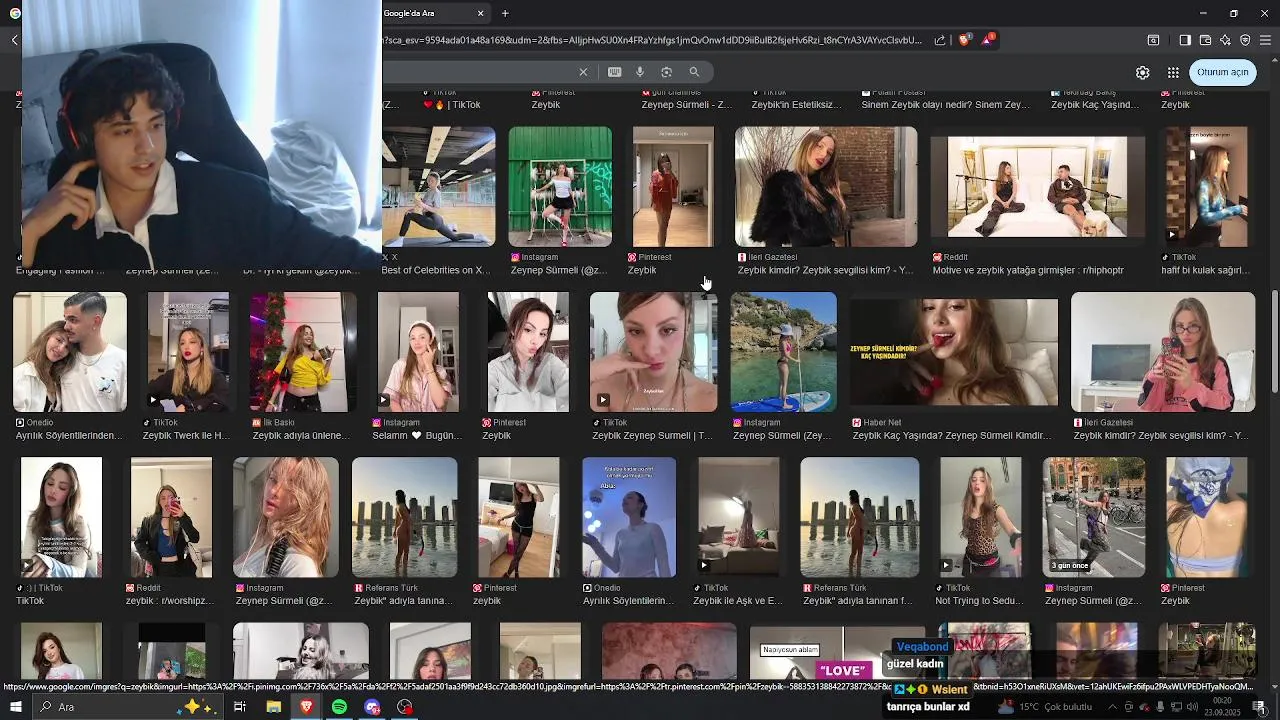Open Google Lens image search

tap(666, 72)
